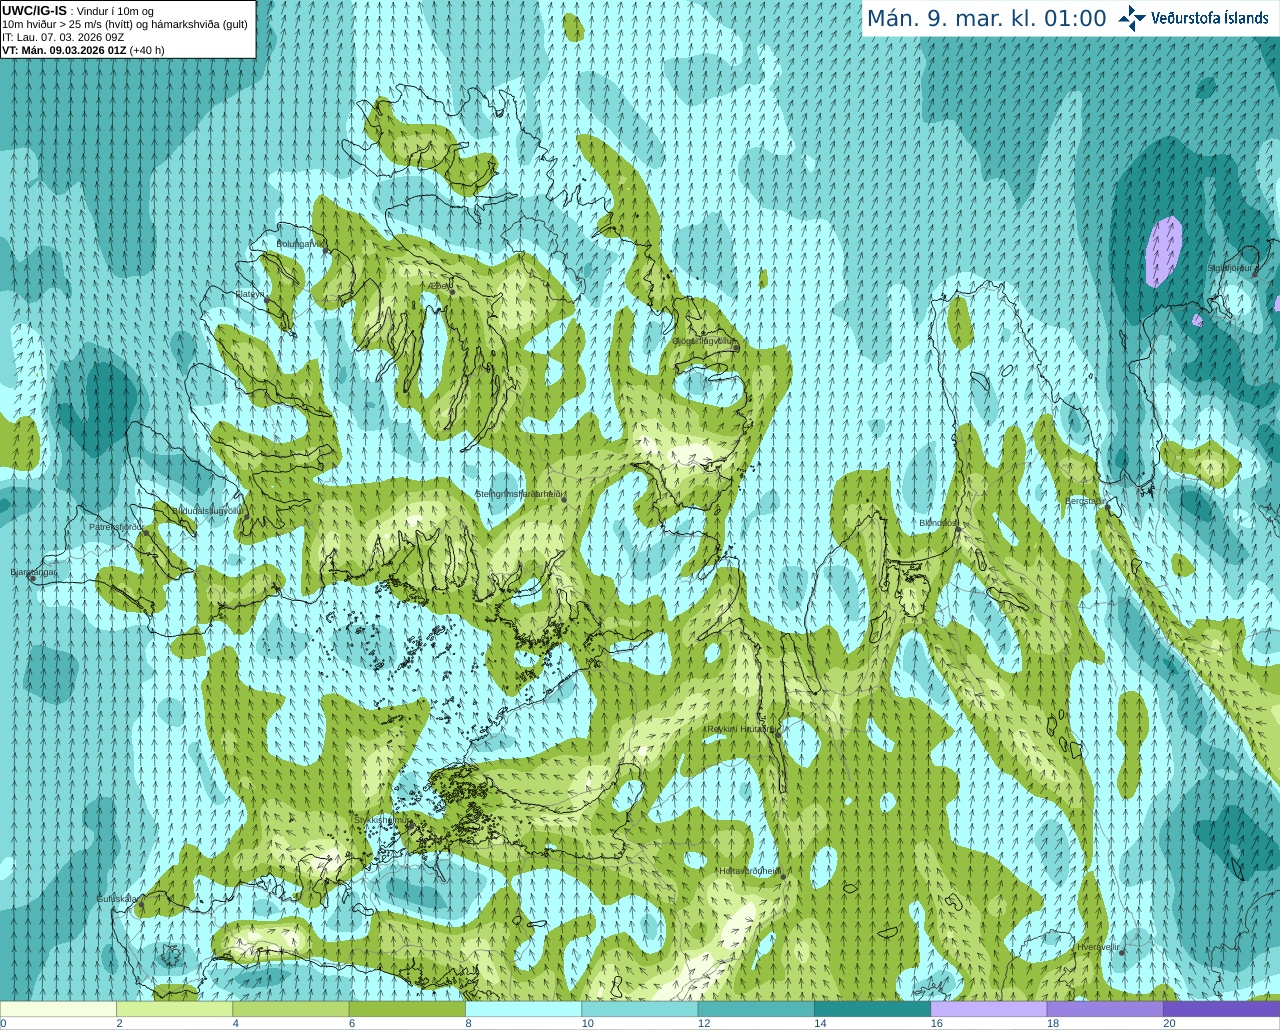The width and height of the screenshot is (1280, 1030).
Task: Select the 4–6 m/s green legend swatch
Action: (291, 1009)
